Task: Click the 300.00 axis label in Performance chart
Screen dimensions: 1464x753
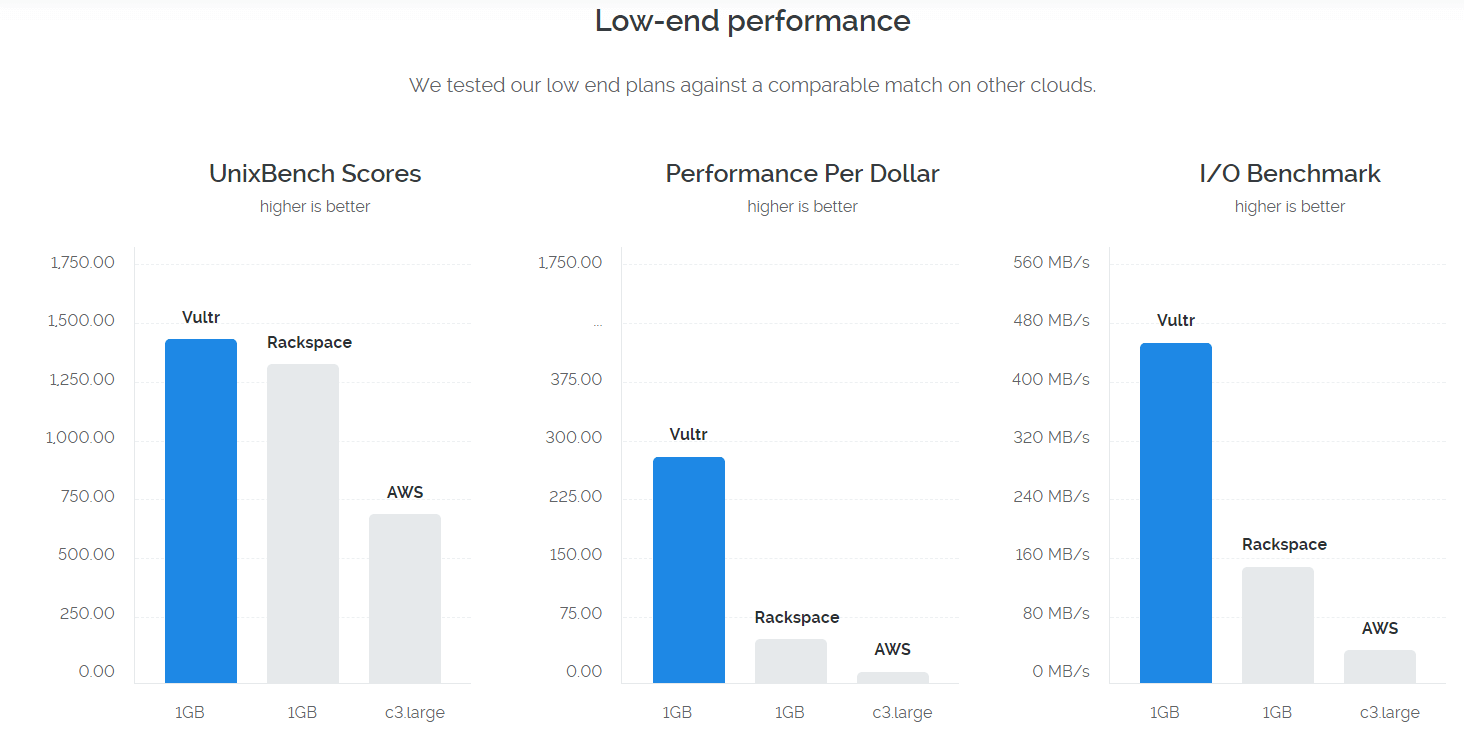Action: coord(574,437)
